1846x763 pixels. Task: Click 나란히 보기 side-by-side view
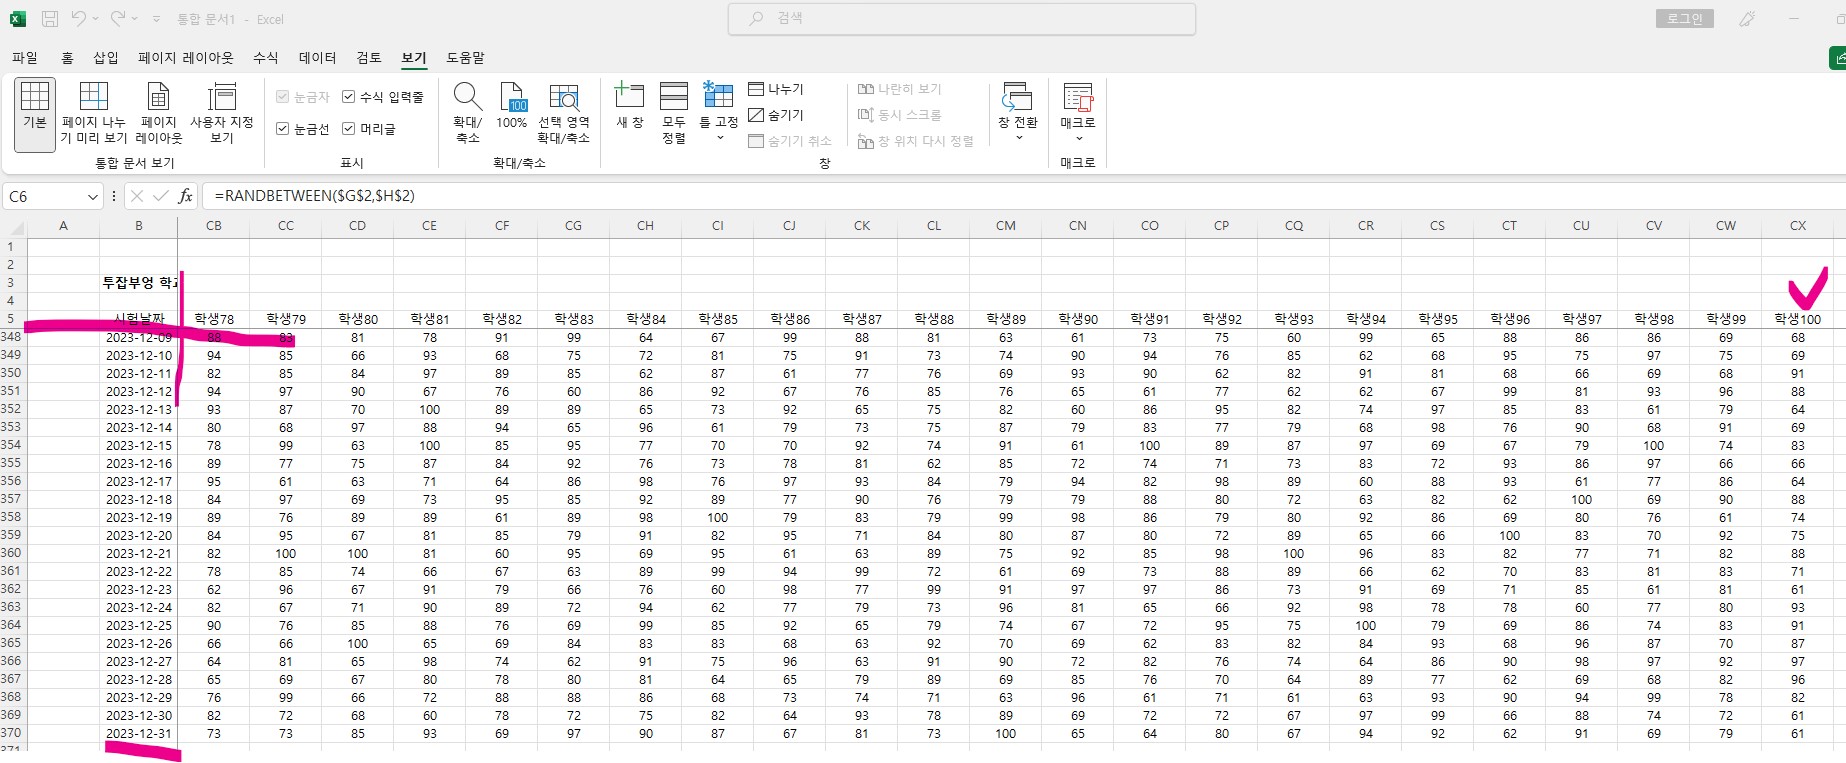[x=899, y=89]
